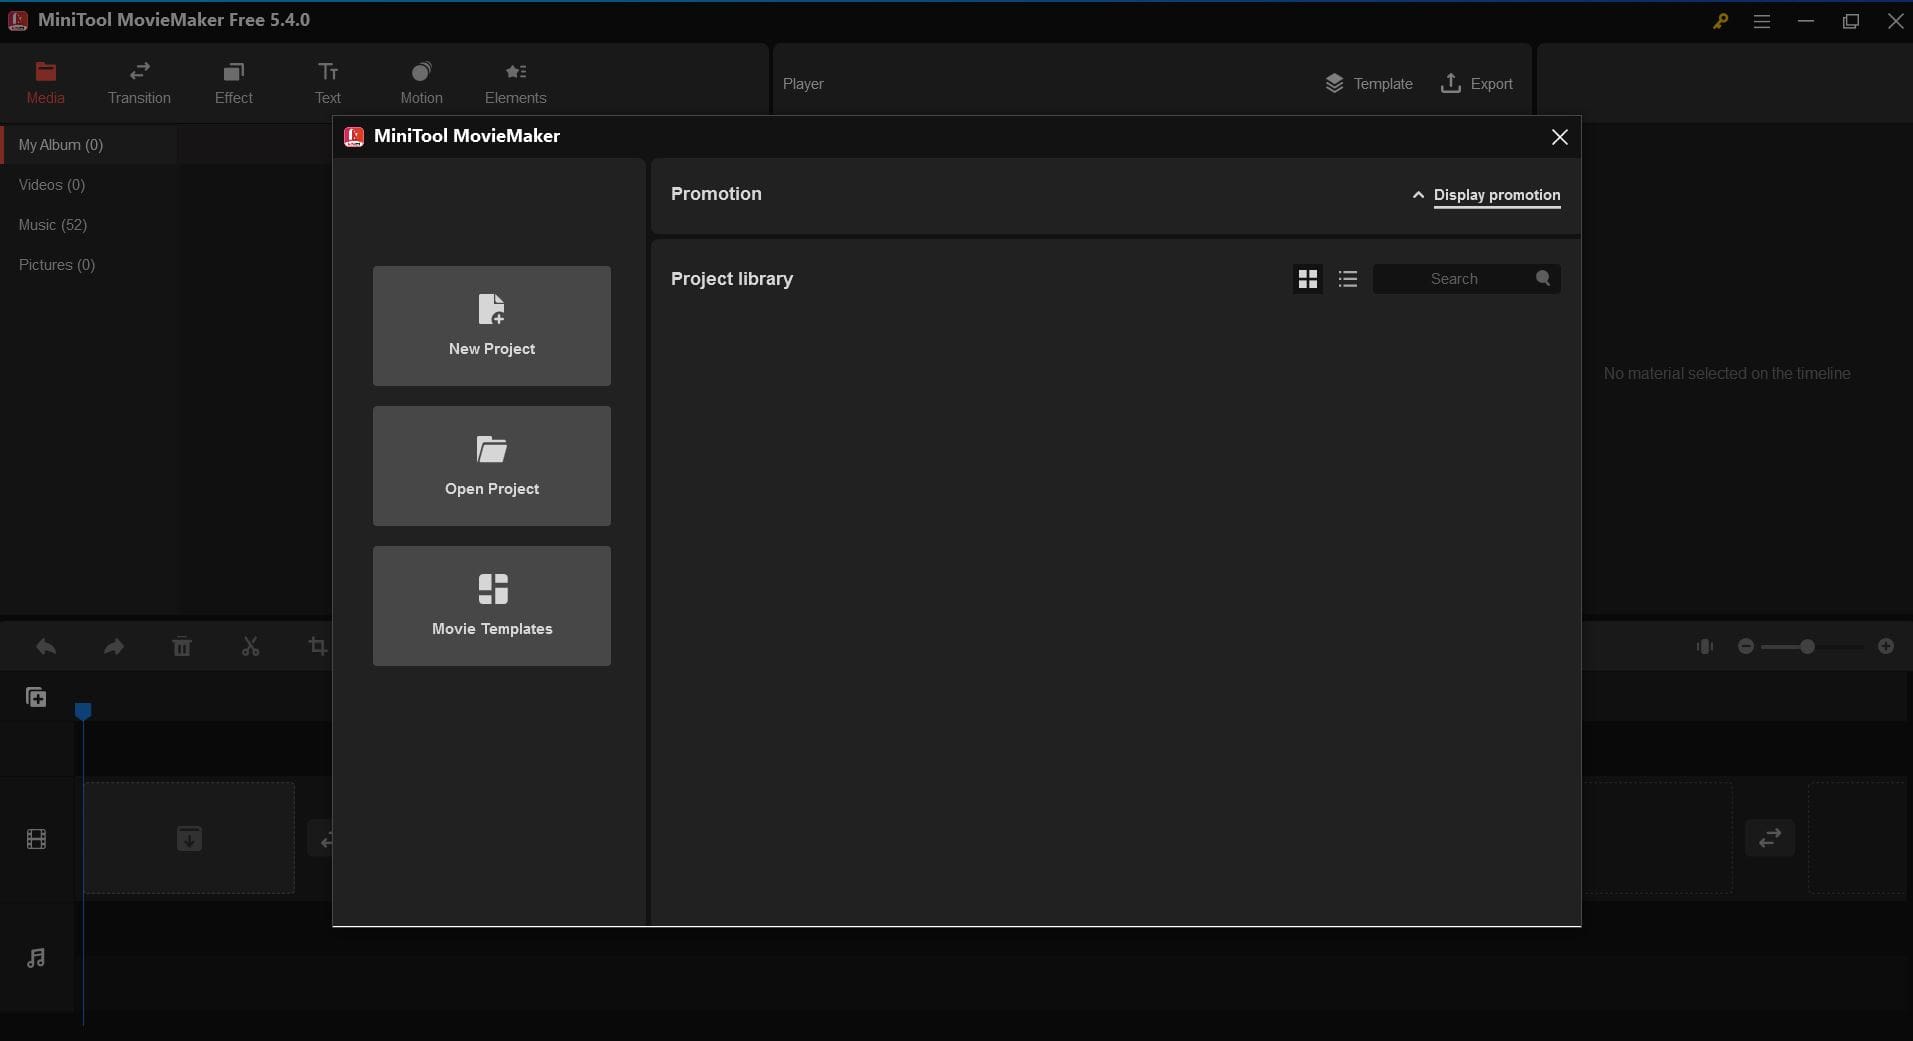Select the Text tab
The width and height of the screenshot is (1913, 1041).
328,83
